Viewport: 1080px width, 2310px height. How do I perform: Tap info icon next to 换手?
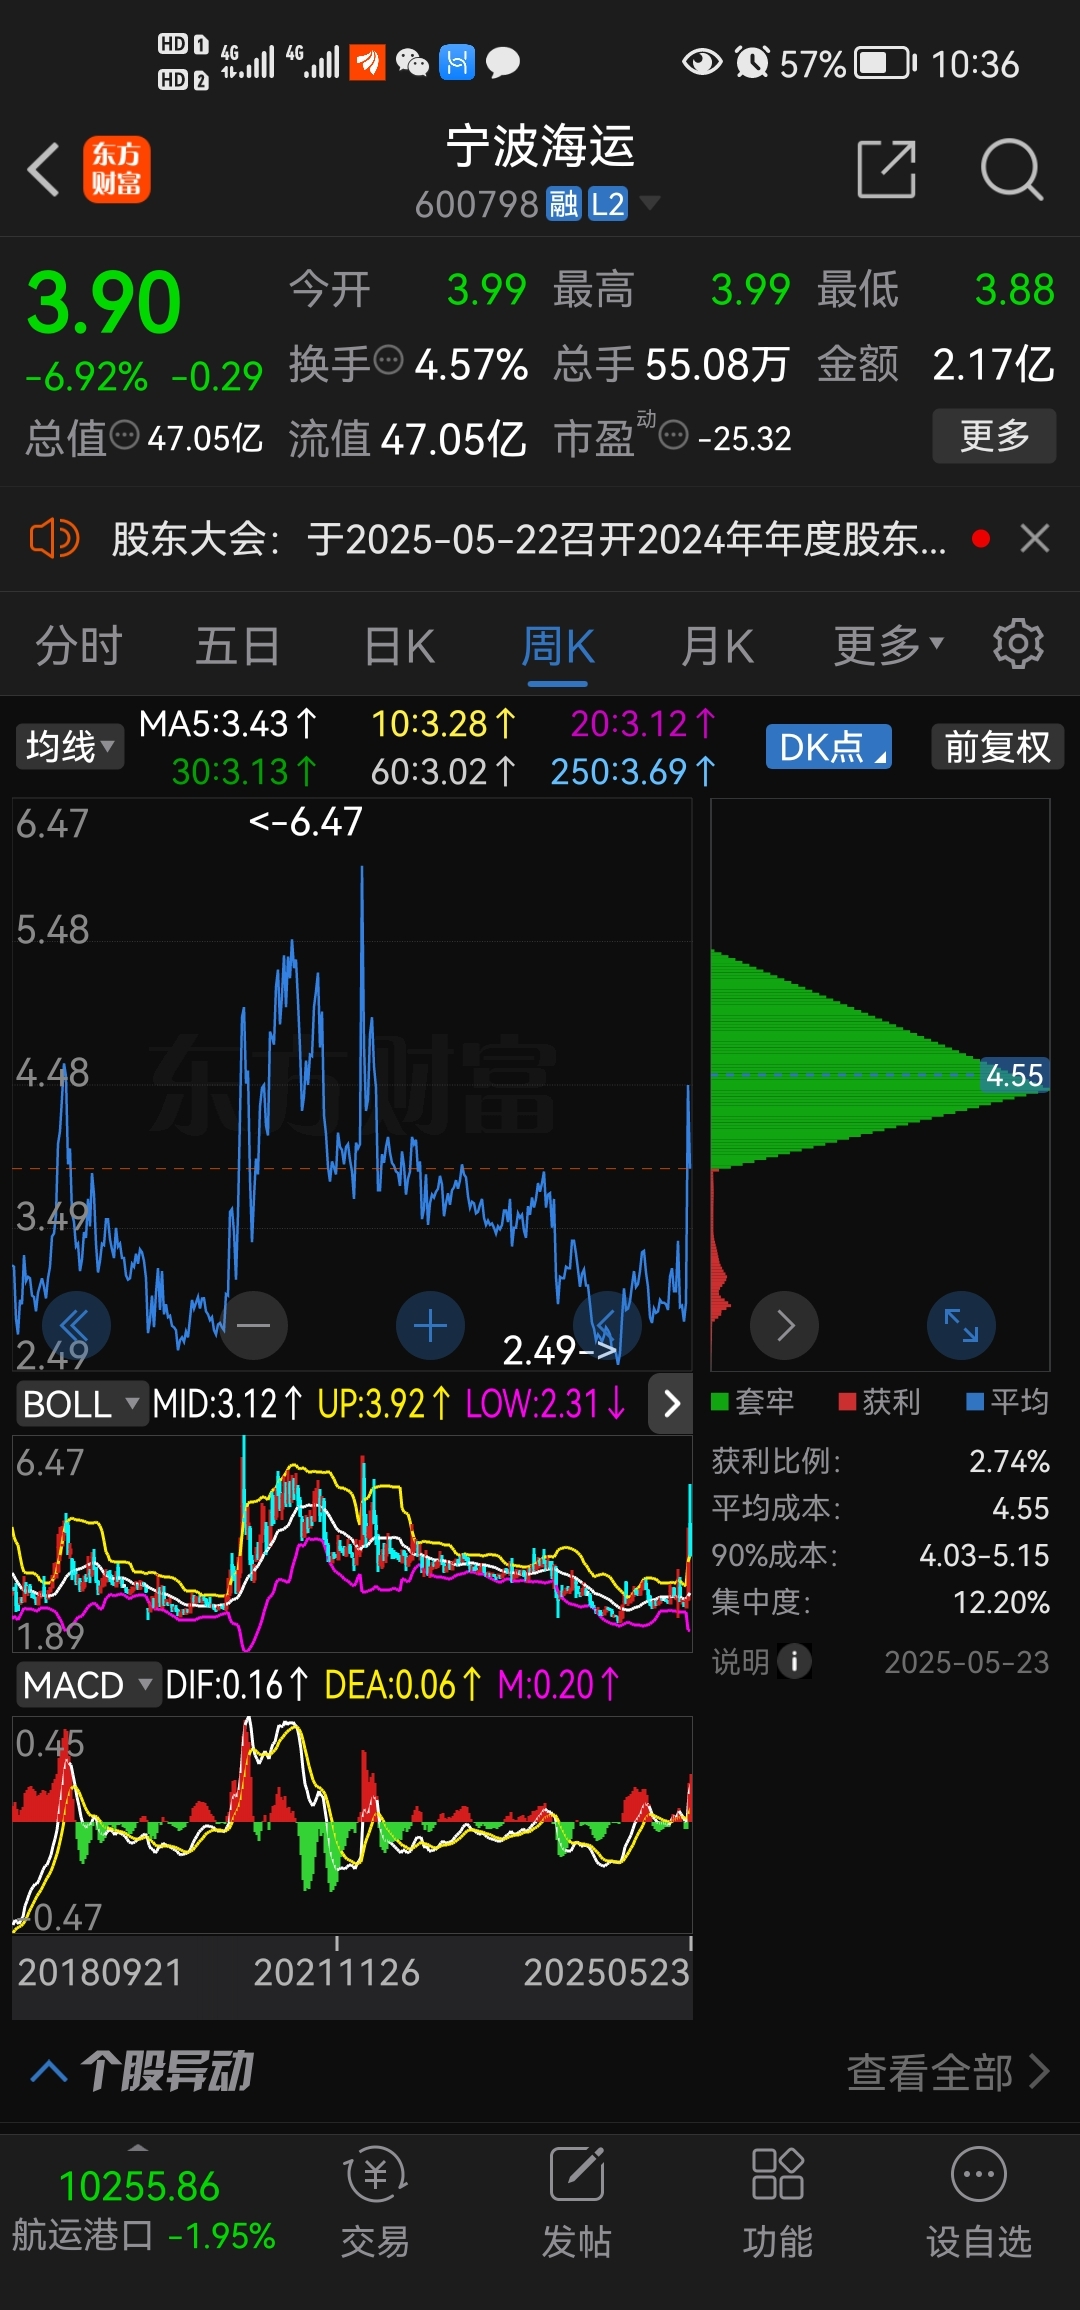388,358
